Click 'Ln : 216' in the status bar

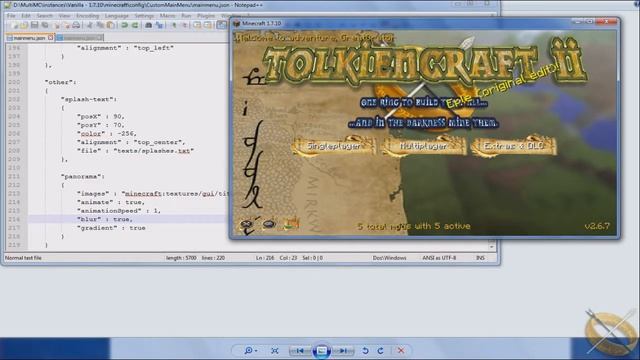coord(265,258)
